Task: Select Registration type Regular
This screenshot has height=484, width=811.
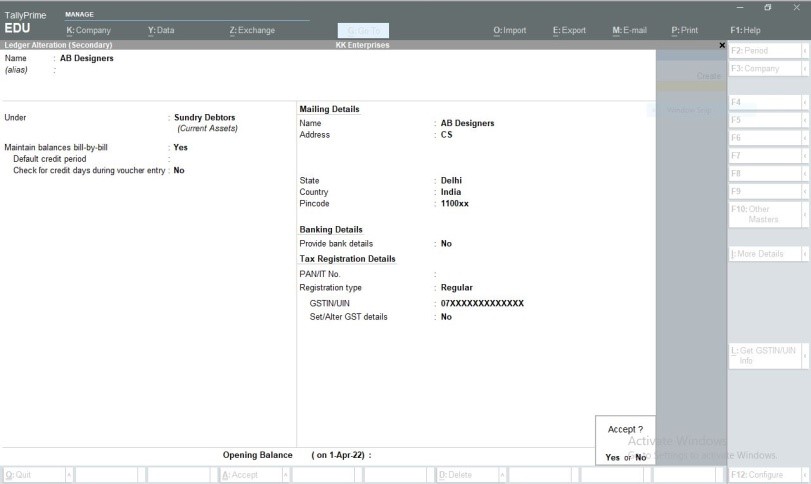Action: tap(456, 288)
